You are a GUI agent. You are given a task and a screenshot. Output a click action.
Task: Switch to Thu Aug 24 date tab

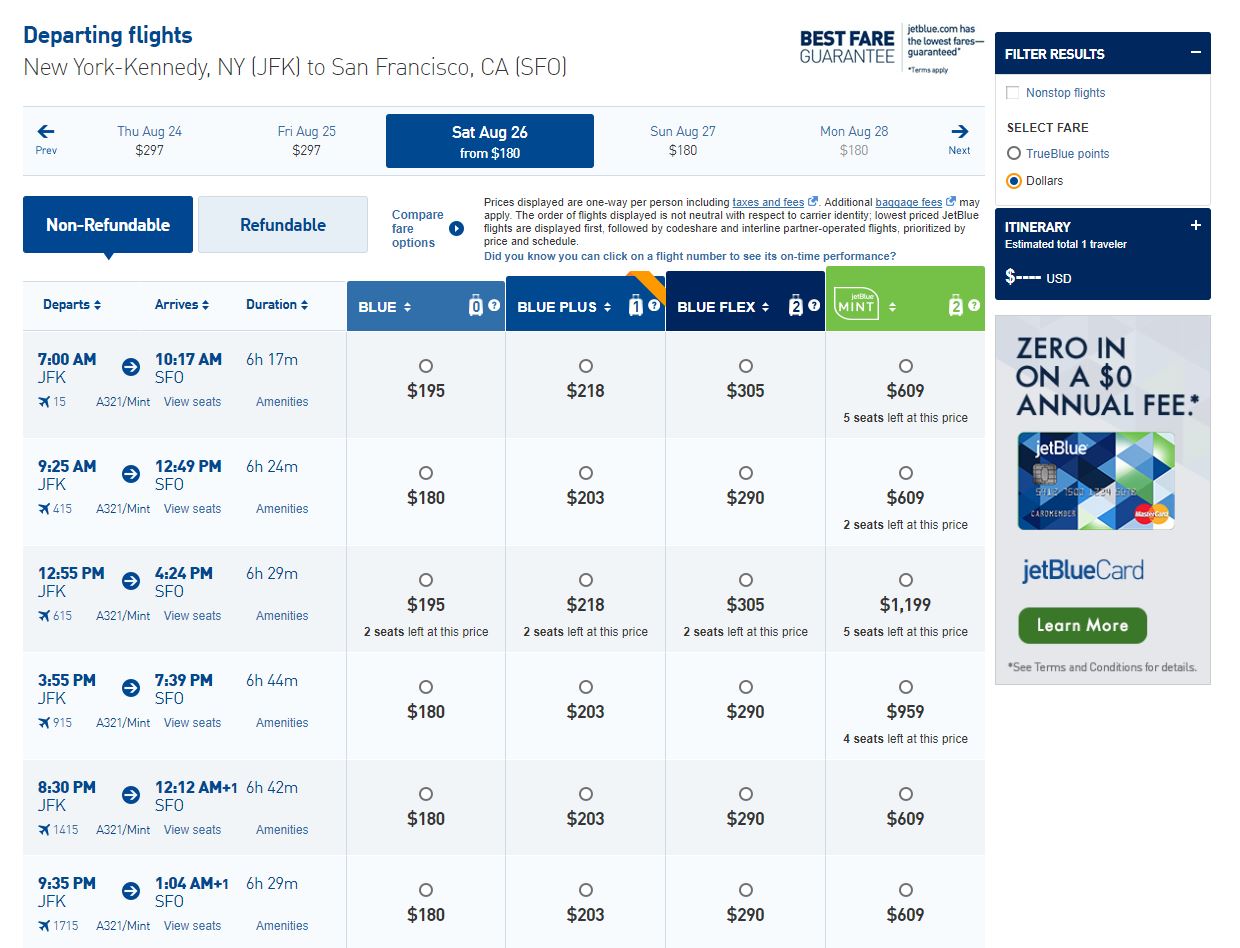[149, 141]
